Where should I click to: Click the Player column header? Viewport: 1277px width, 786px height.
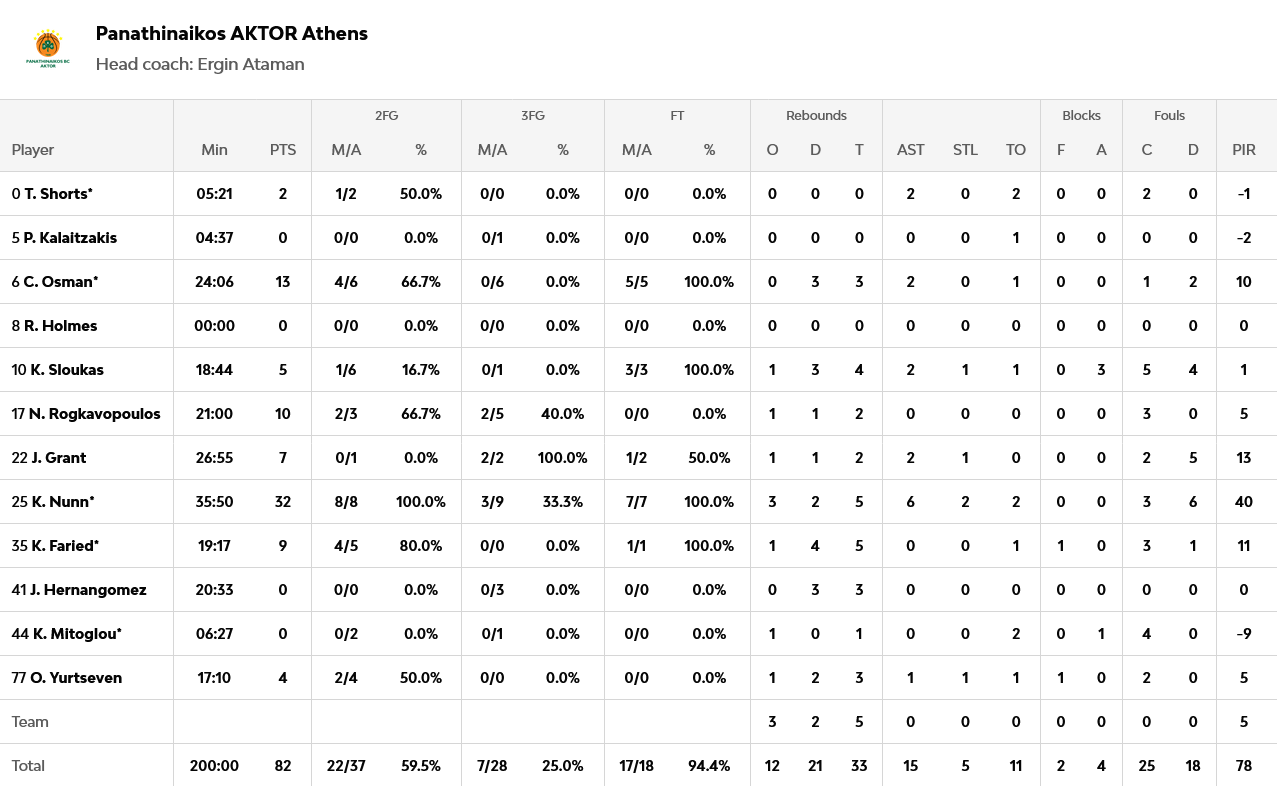[33, 150]
